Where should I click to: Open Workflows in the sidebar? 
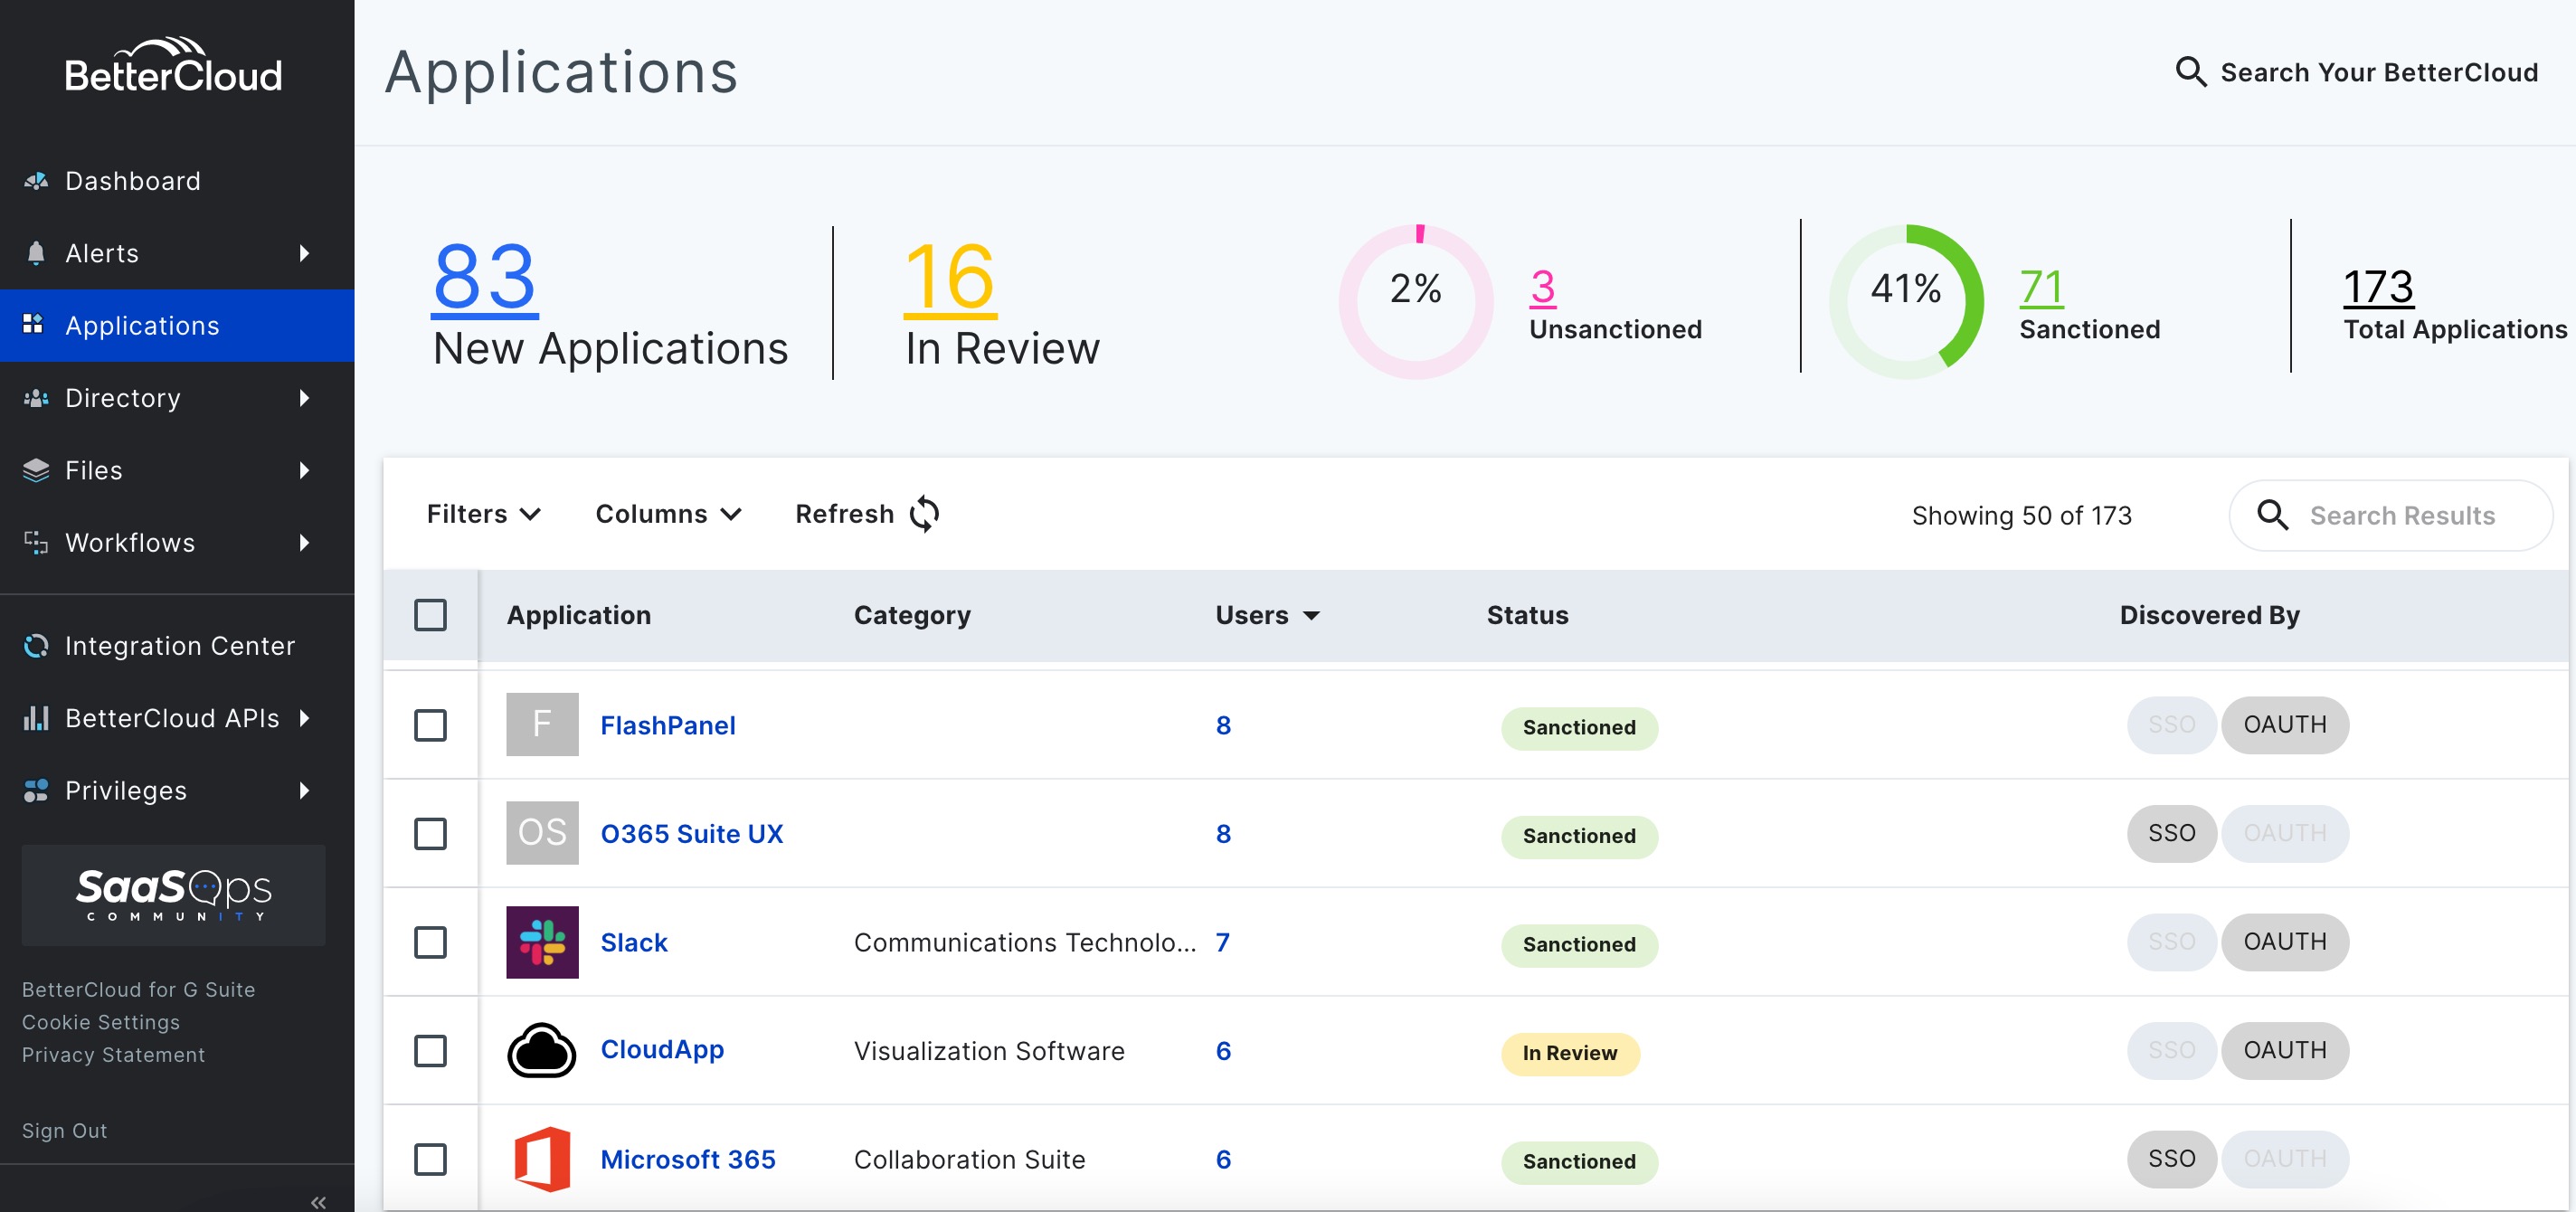click(130, 543)
